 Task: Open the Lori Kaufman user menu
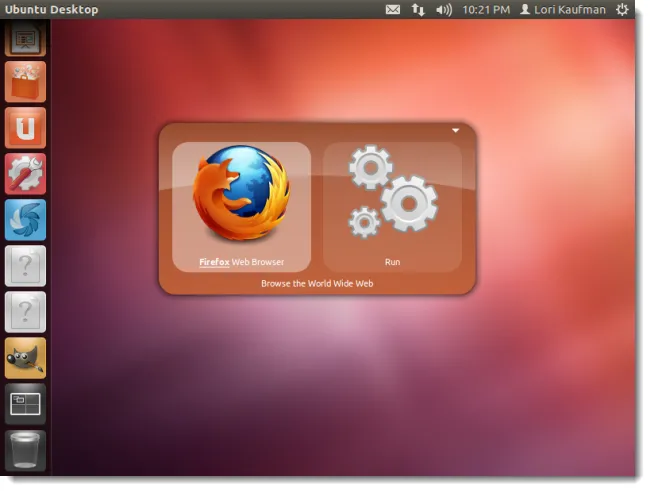(562, 10)
